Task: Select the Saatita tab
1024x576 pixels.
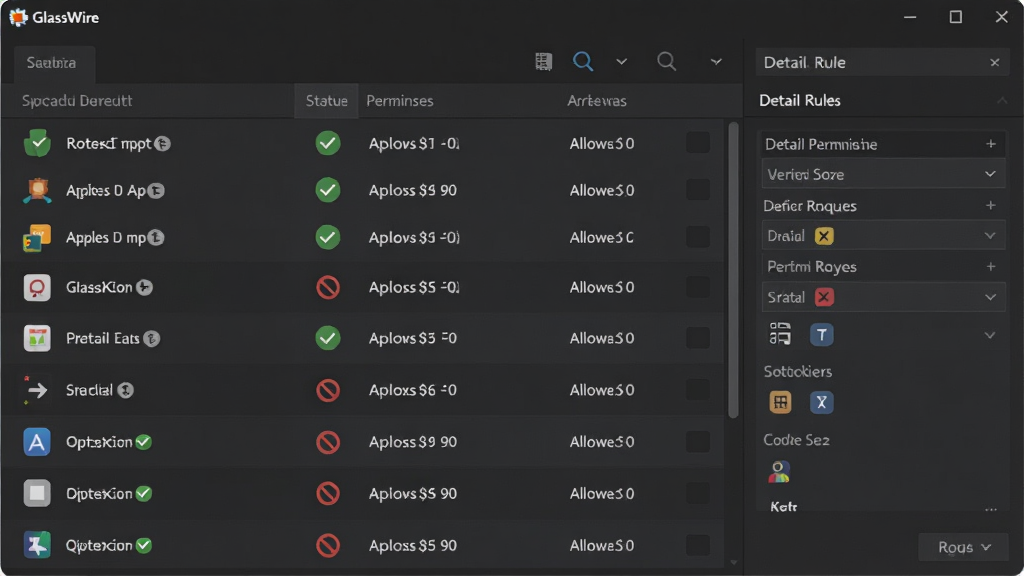Action: (54, 63)
